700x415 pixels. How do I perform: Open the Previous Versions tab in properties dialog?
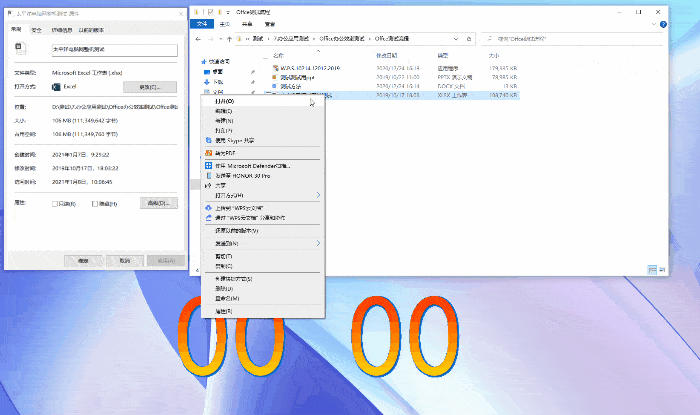point(91,30)
